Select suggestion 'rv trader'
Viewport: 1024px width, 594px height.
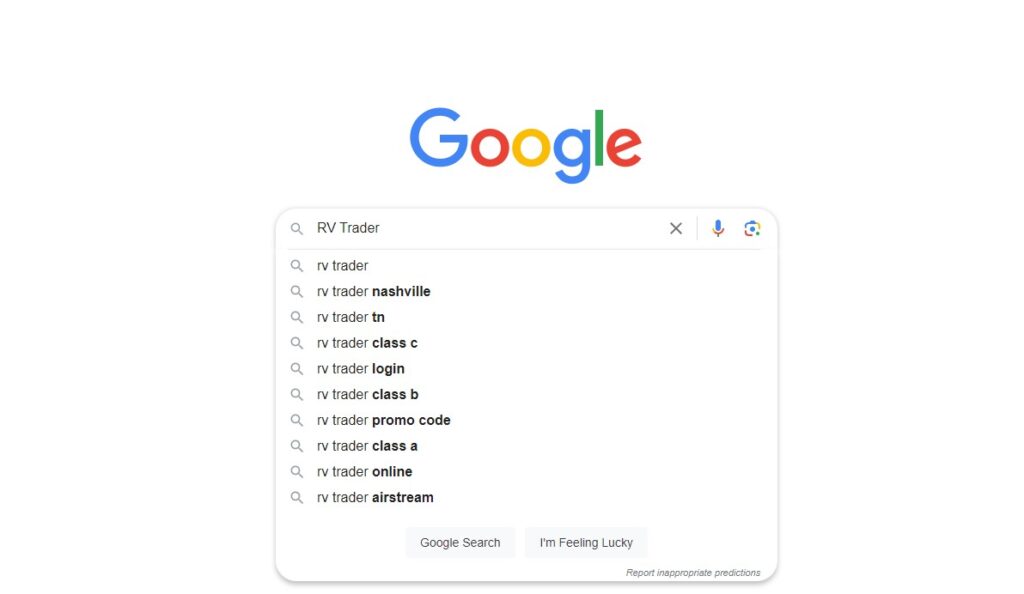(526, 266)
